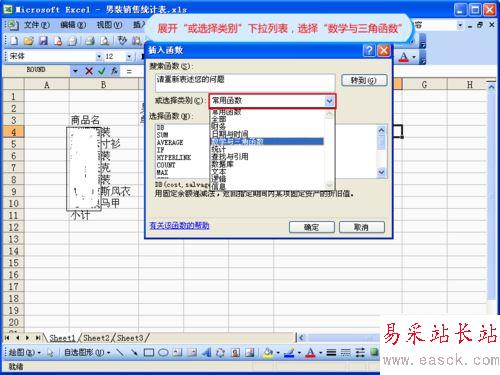Click the Open folder toolbar icon

pos(29,41)
